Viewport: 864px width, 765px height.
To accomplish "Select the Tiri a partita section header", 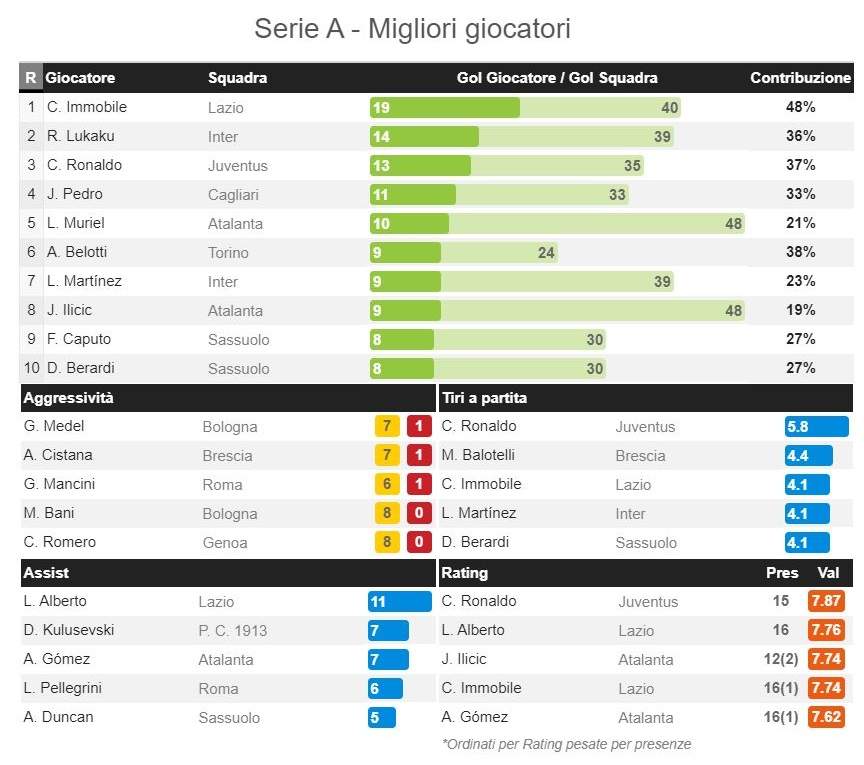I will [484, 398].
